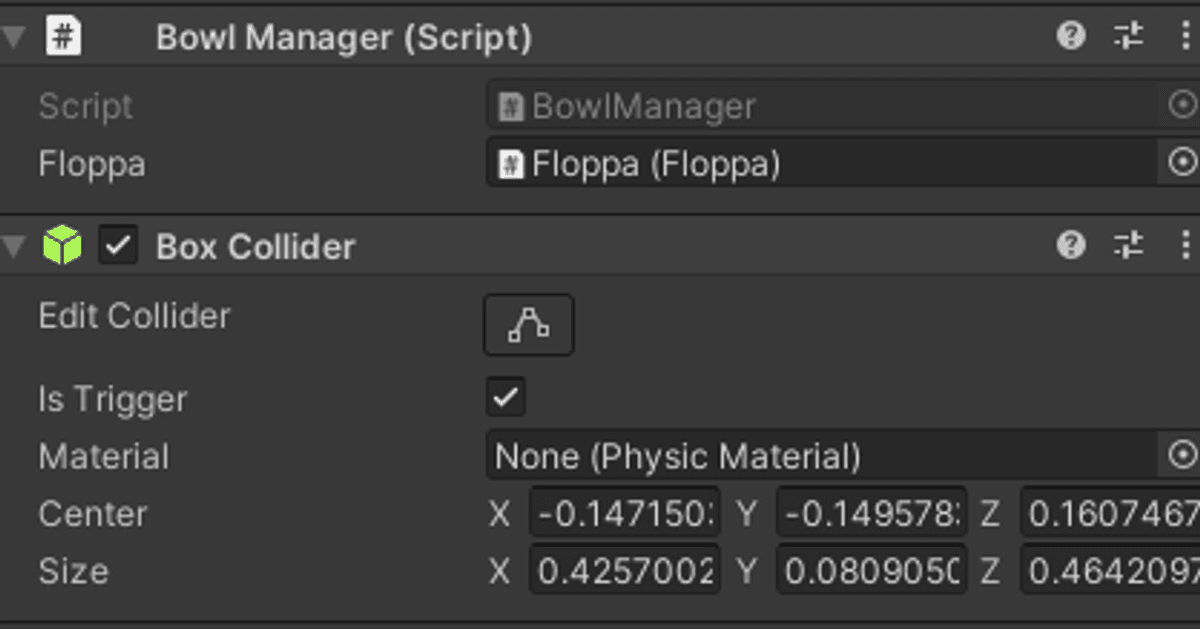Collapse the Box Collider component foldout
This screenshot has width=1200, height=629.
click(x=13, y=246)
